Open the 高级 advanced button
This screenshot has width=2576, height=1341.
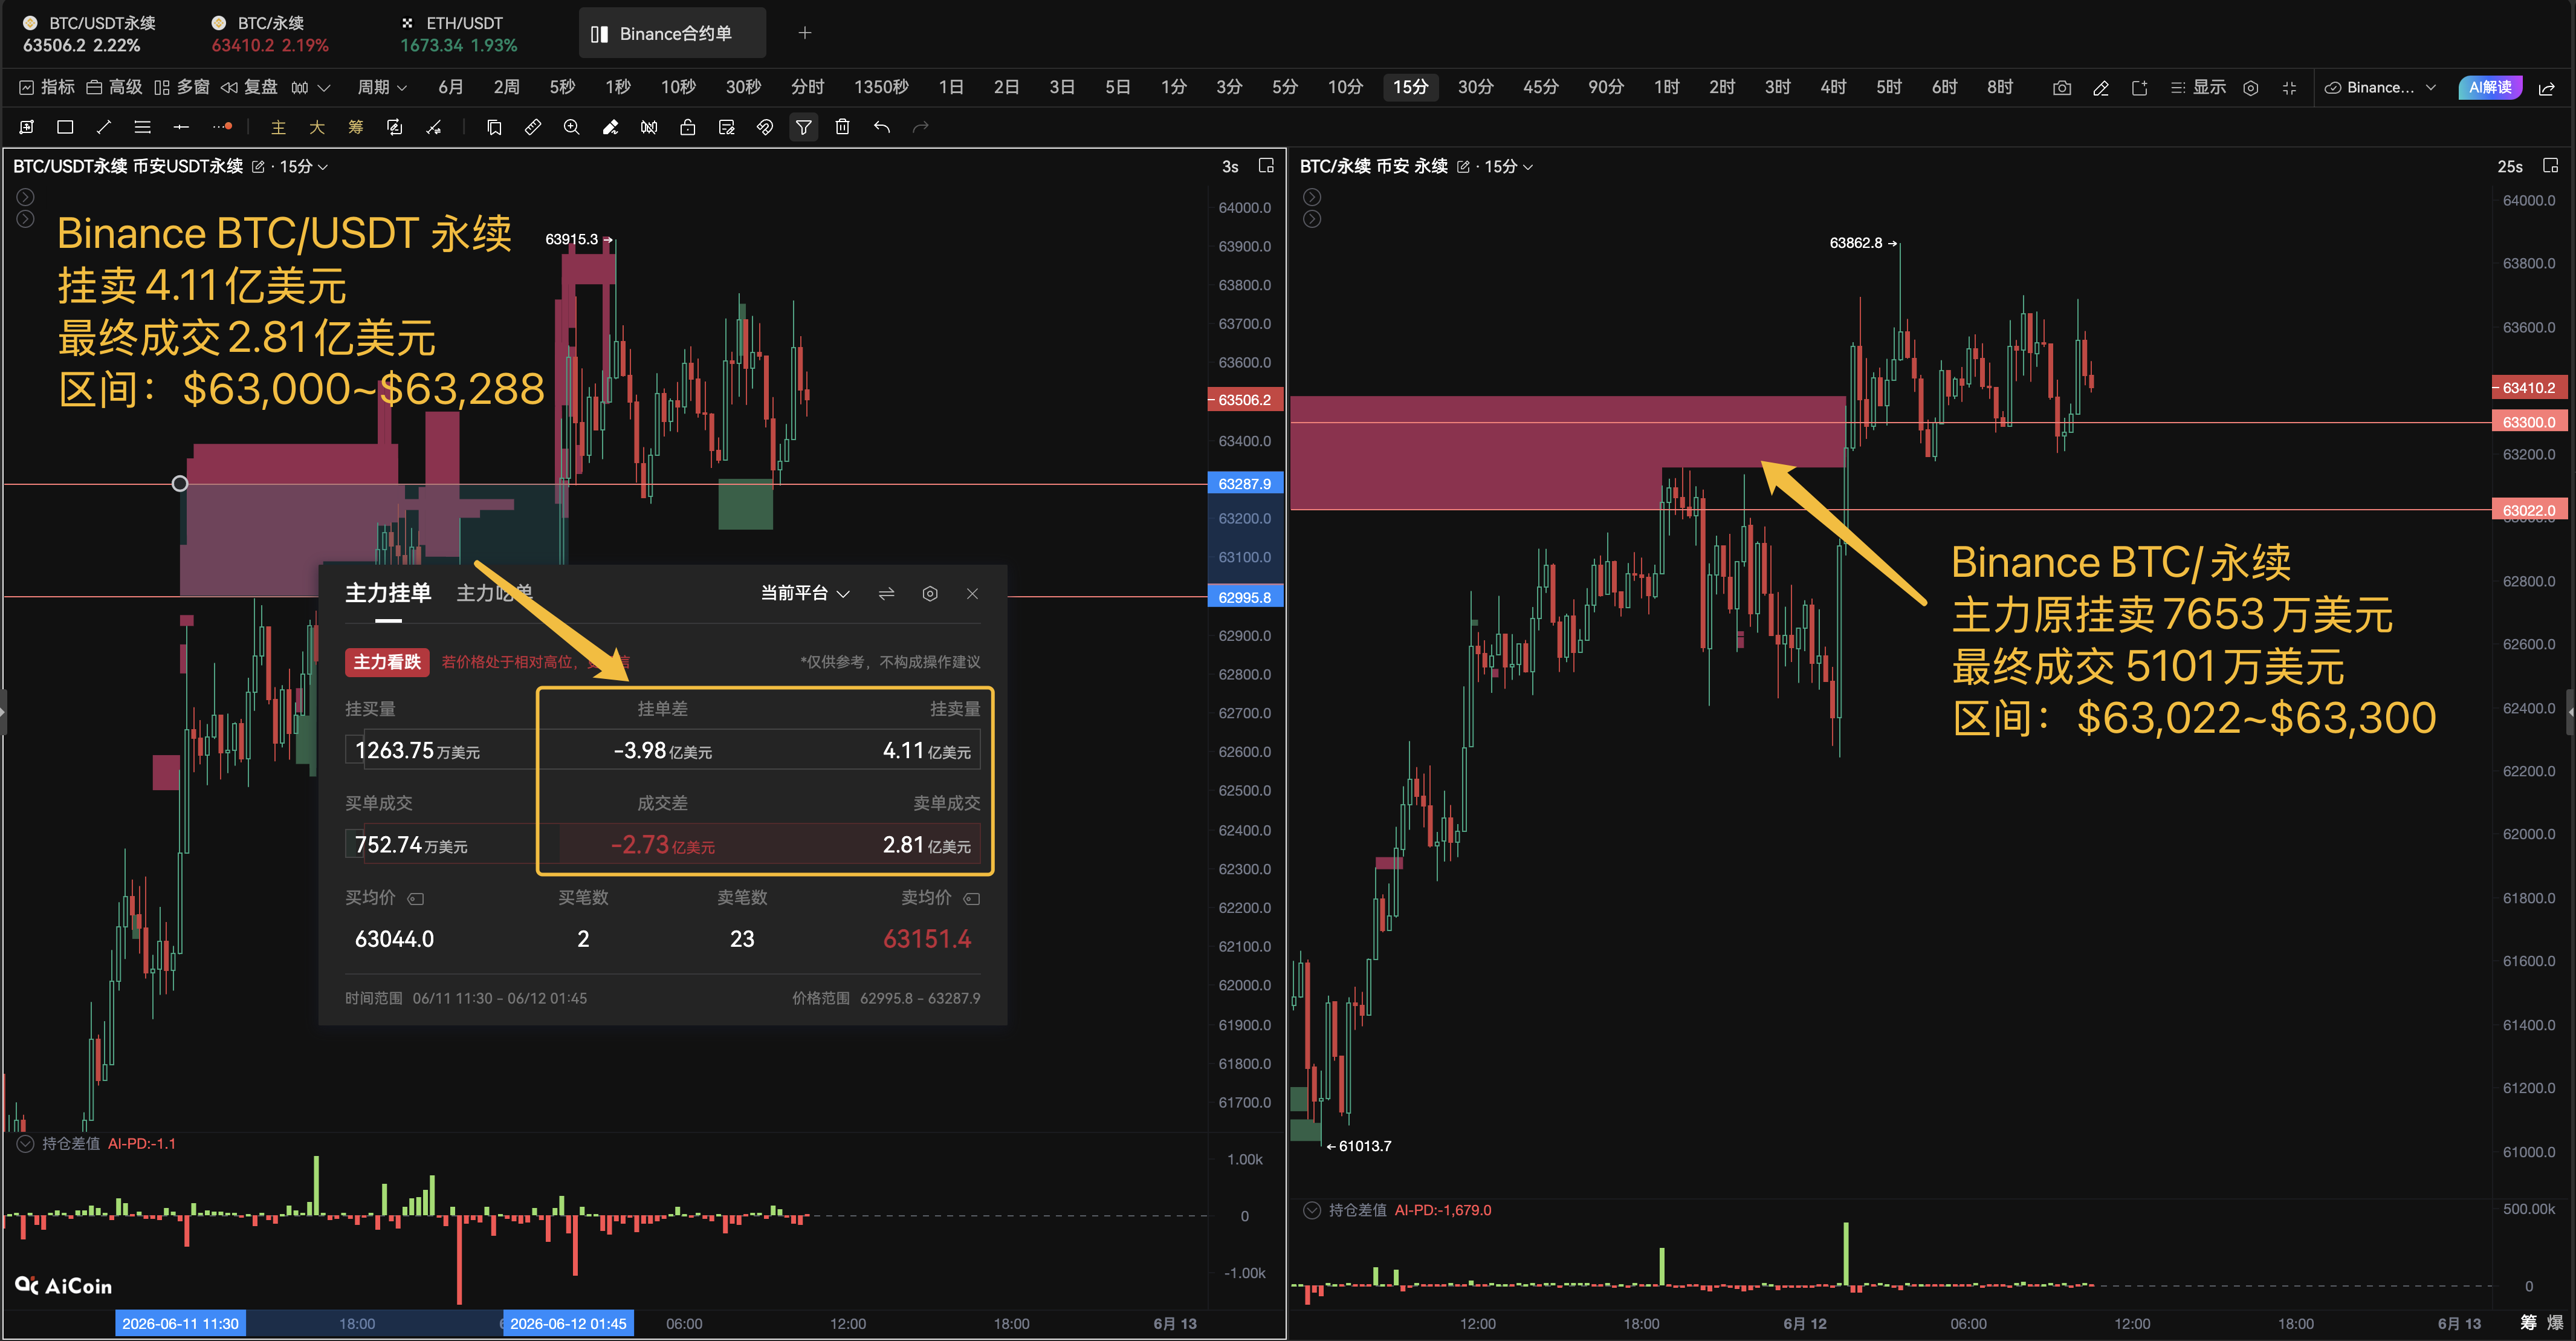[x=114, y=88]
